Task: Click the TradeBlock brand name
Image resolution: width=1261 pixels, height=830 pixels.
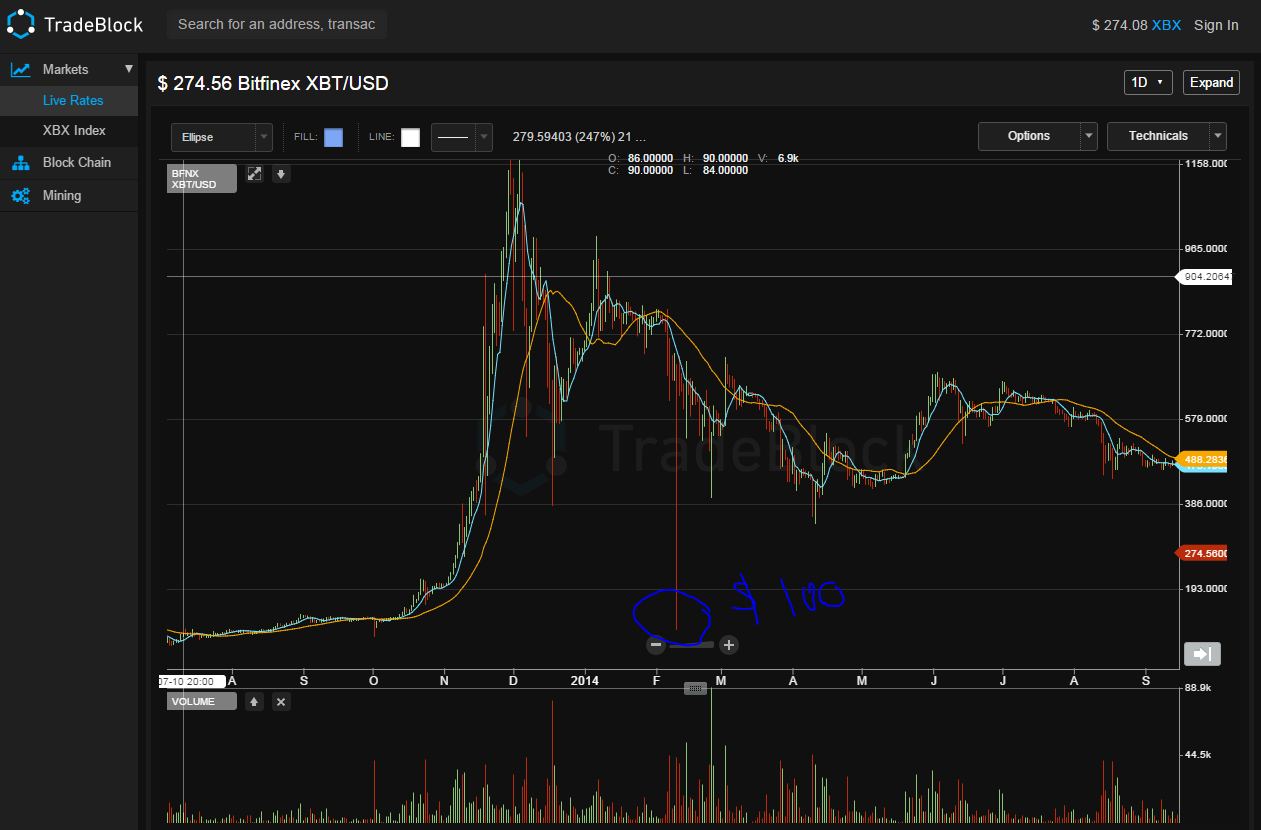Action: tap(94, 24)
